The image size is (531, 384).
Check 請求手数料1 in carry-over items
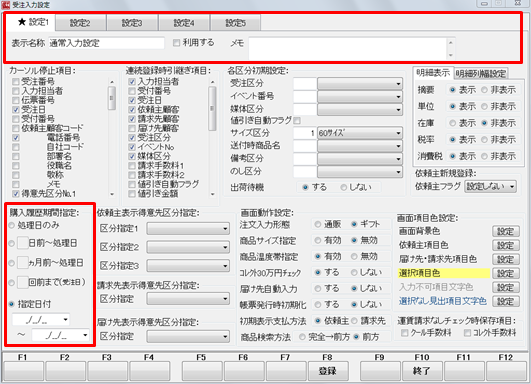(132, 166)
